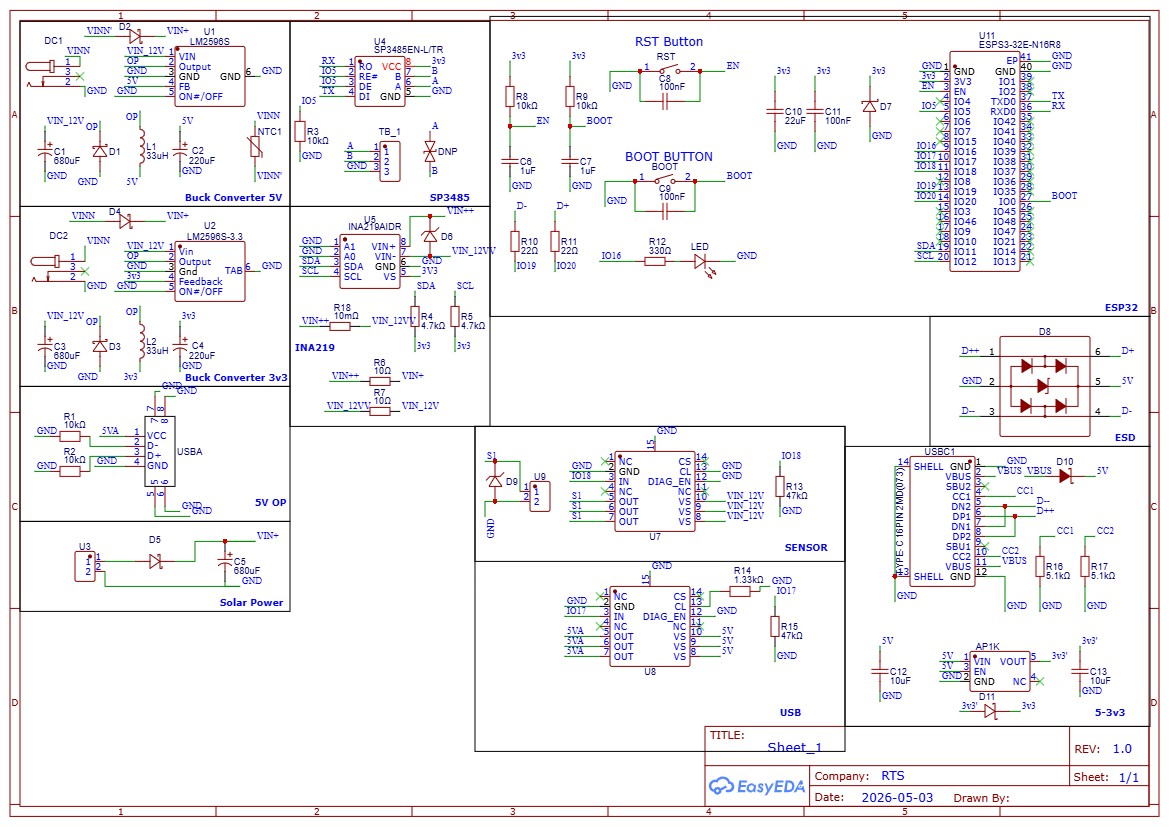Click the D7 diode symbol
The image size is (1169, 827).
click(869, 107)
